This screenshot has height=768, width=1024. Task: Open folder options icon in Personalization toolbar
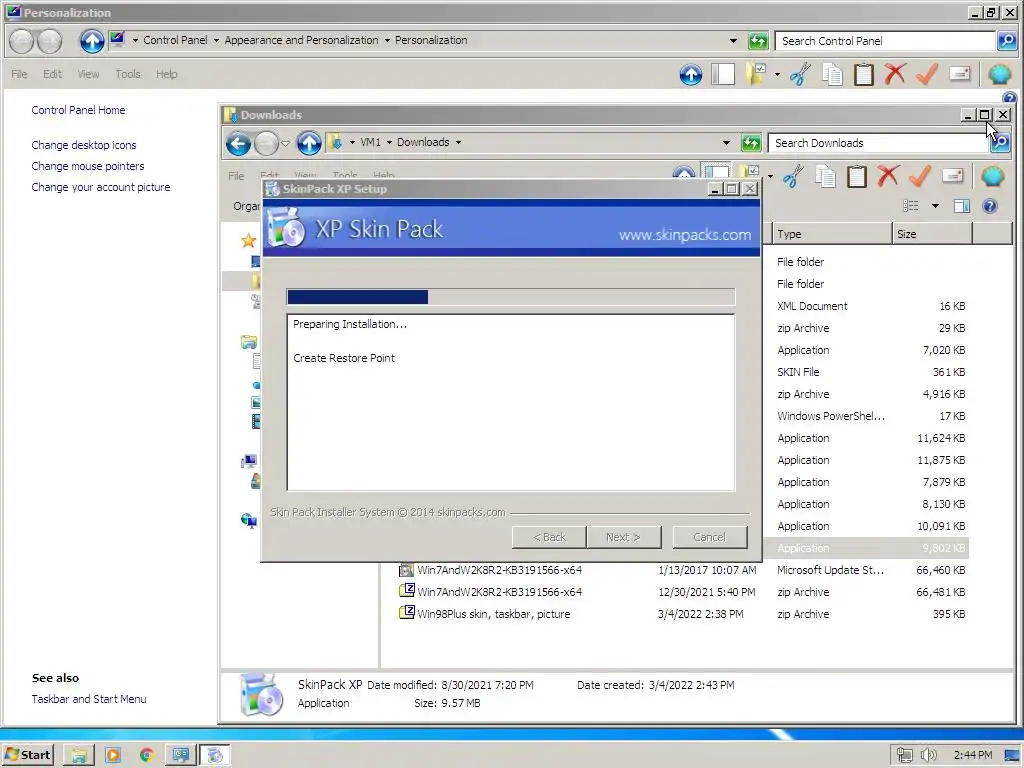tap(756, 74)
